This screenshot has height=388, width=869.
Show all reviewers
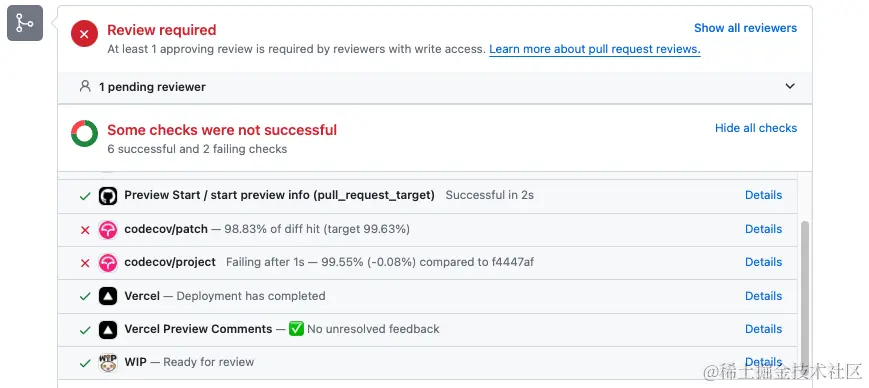coord(745,28)
